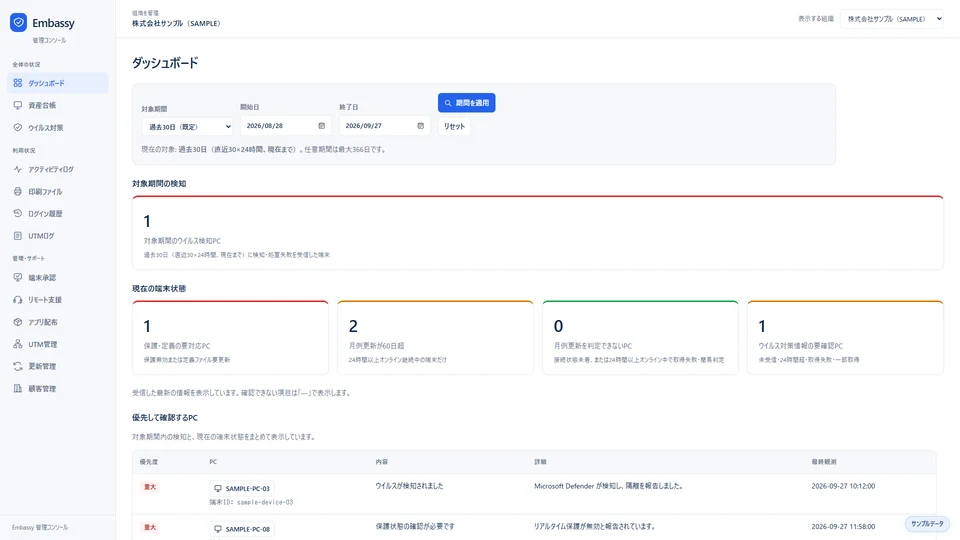
Task: Go to アプリ配布 page
Action: pyautogui.click(x=58, y=322)
